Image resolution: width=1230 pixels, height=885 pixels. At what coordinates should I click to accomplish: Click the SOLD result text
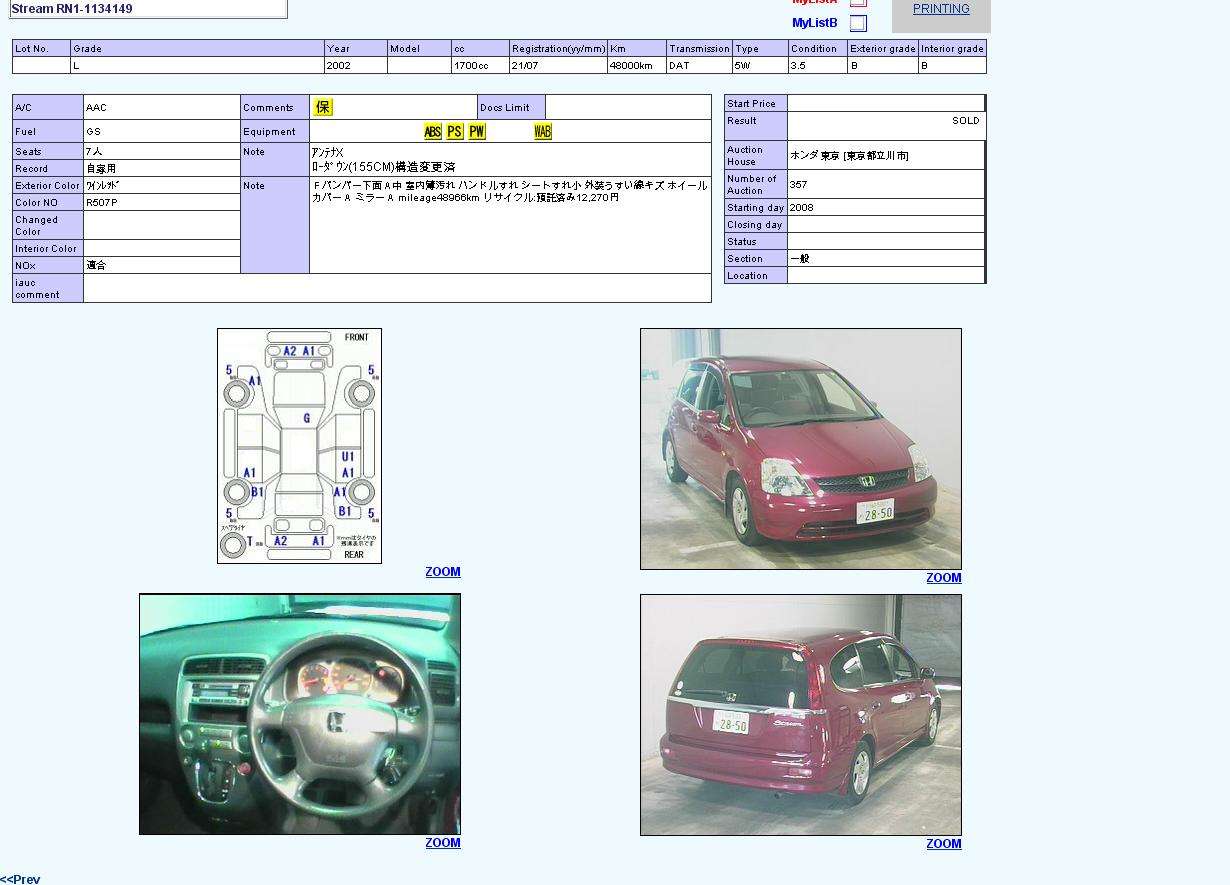(966, 121)
